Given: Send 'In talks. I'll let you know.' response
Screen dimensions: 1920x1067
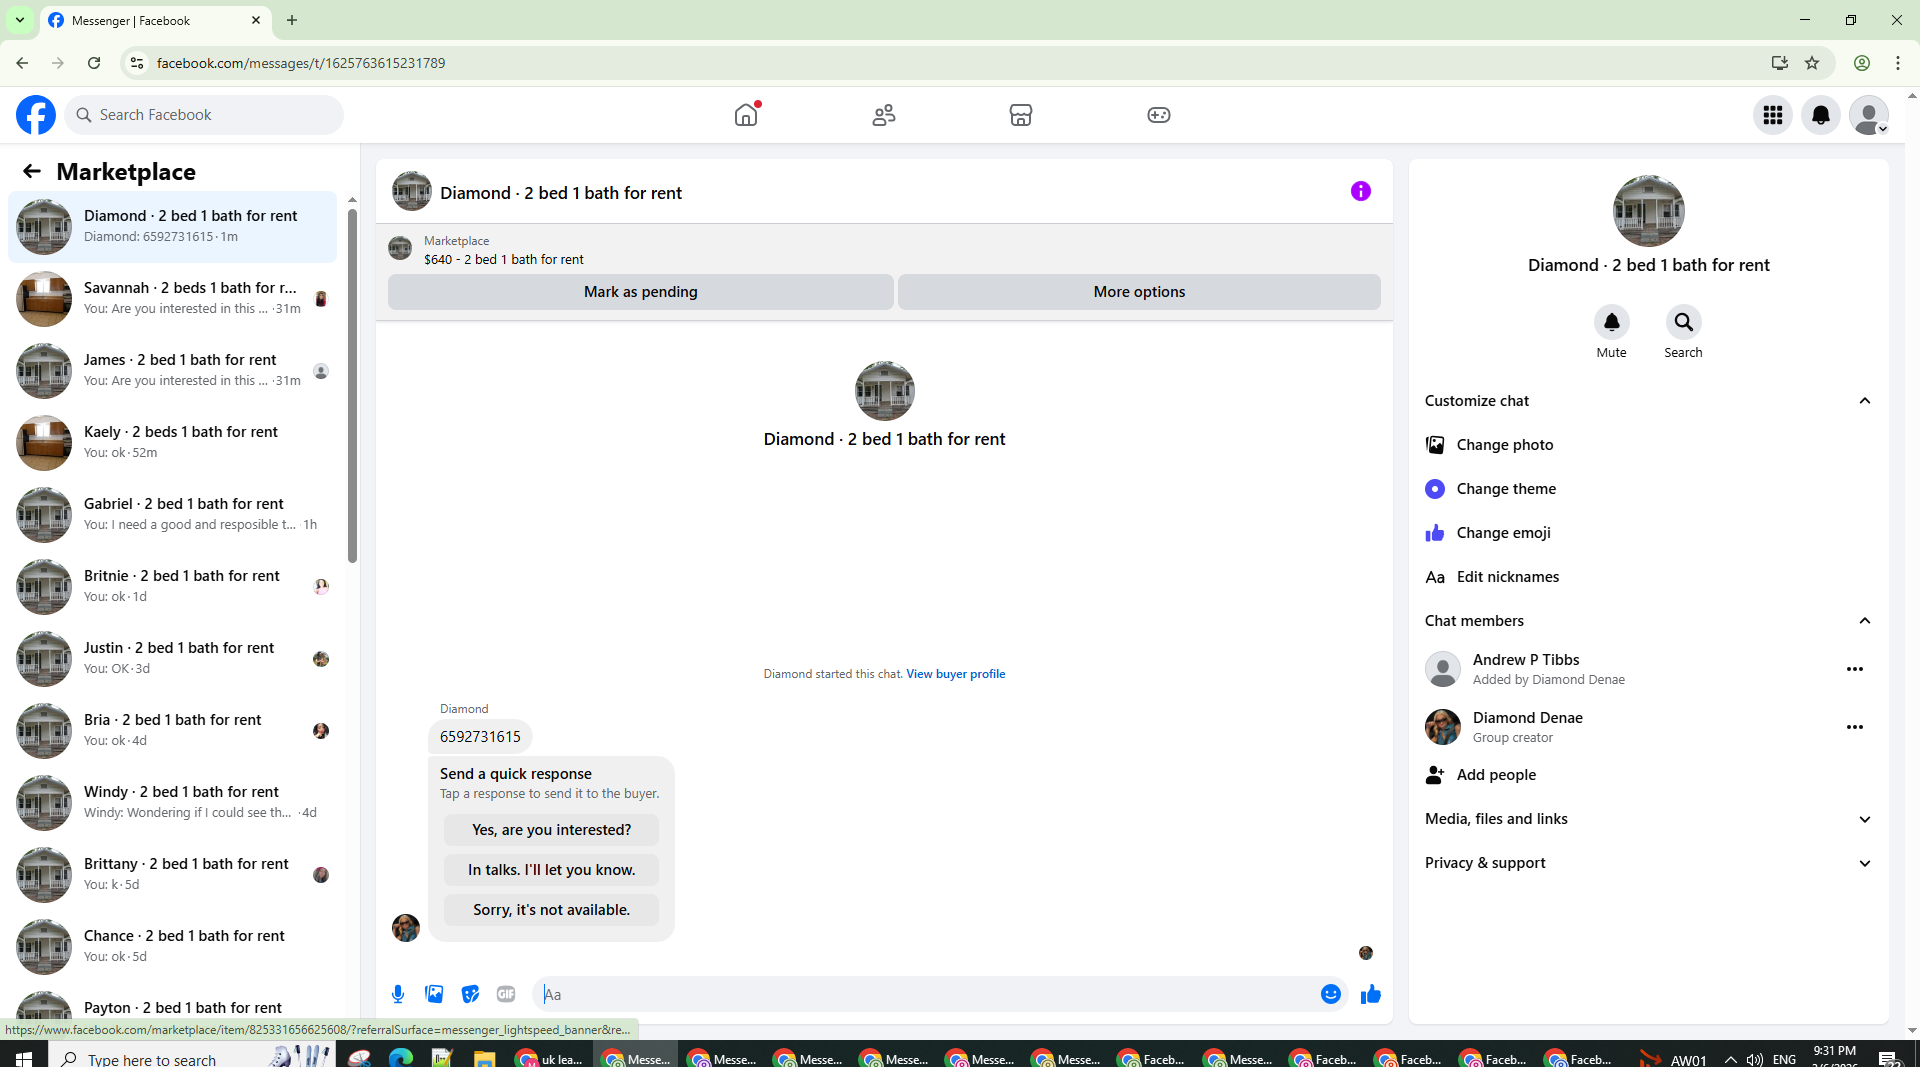Looking at the screenshot, I should (x=551, y=870).
